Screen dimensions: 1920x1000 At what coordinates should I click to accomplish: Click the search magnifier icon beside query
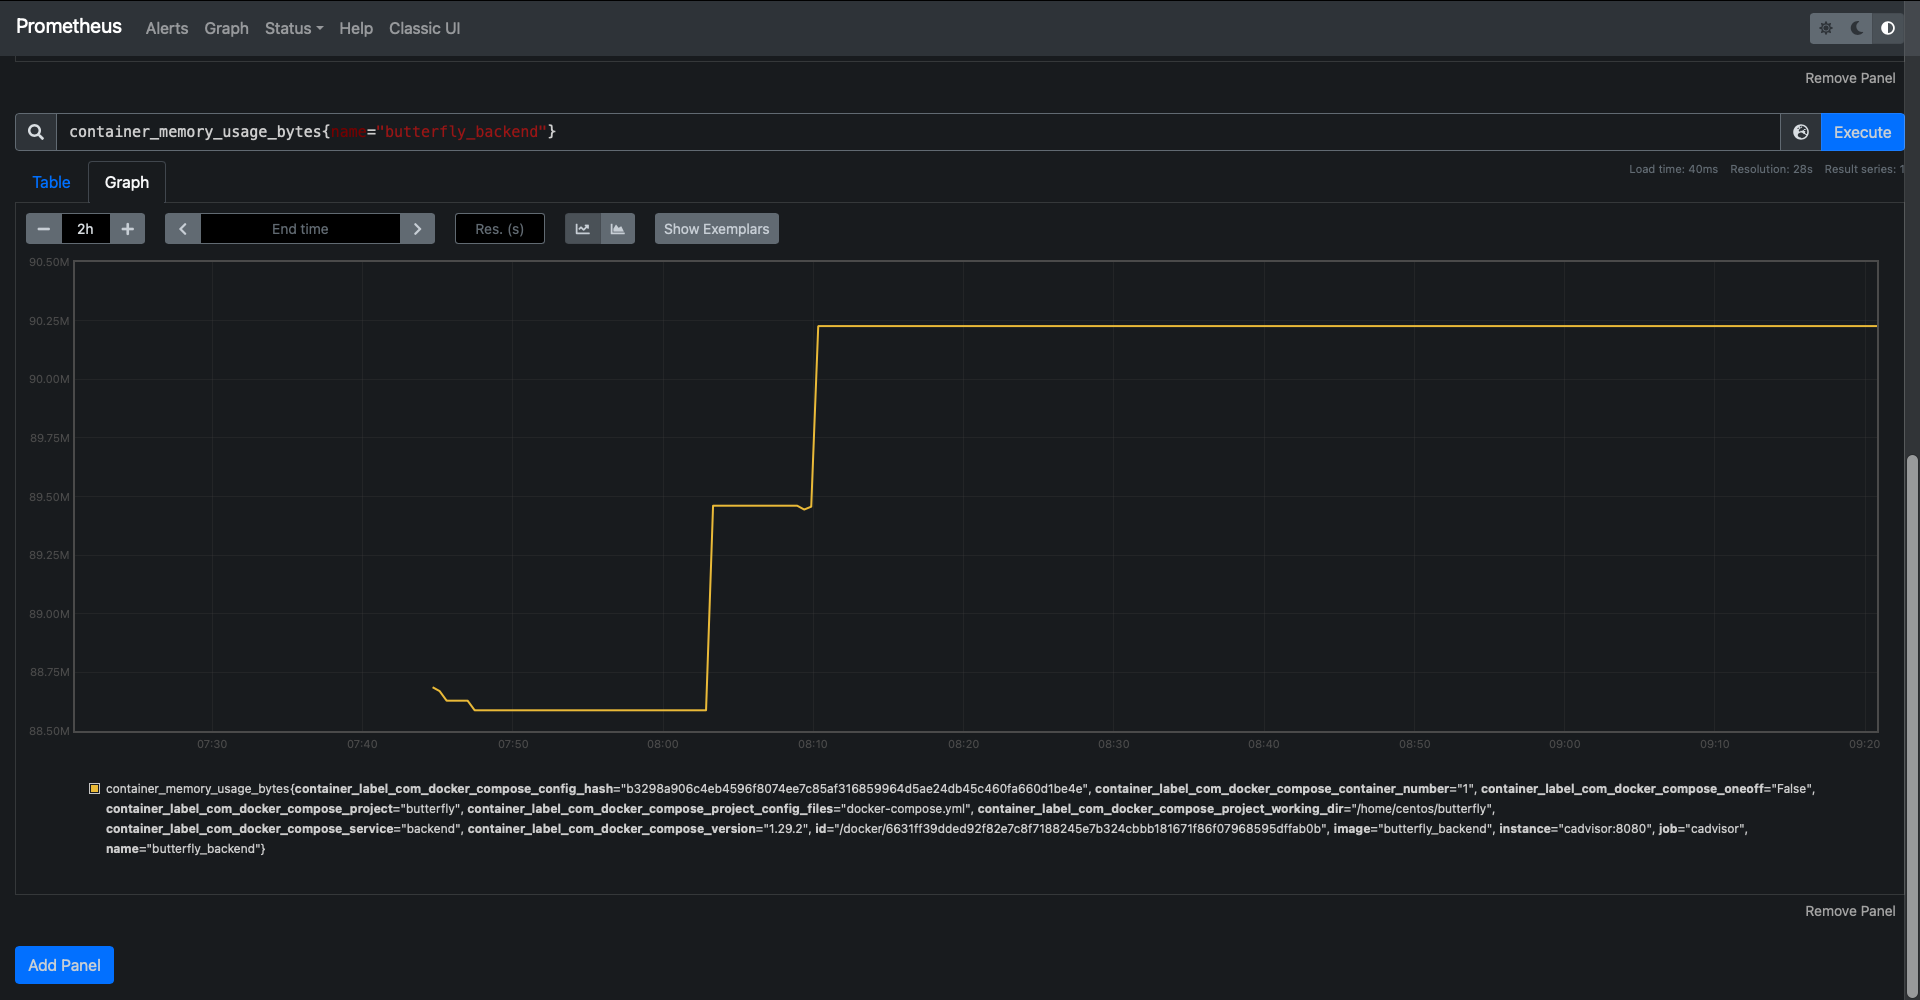coord(36,132)
